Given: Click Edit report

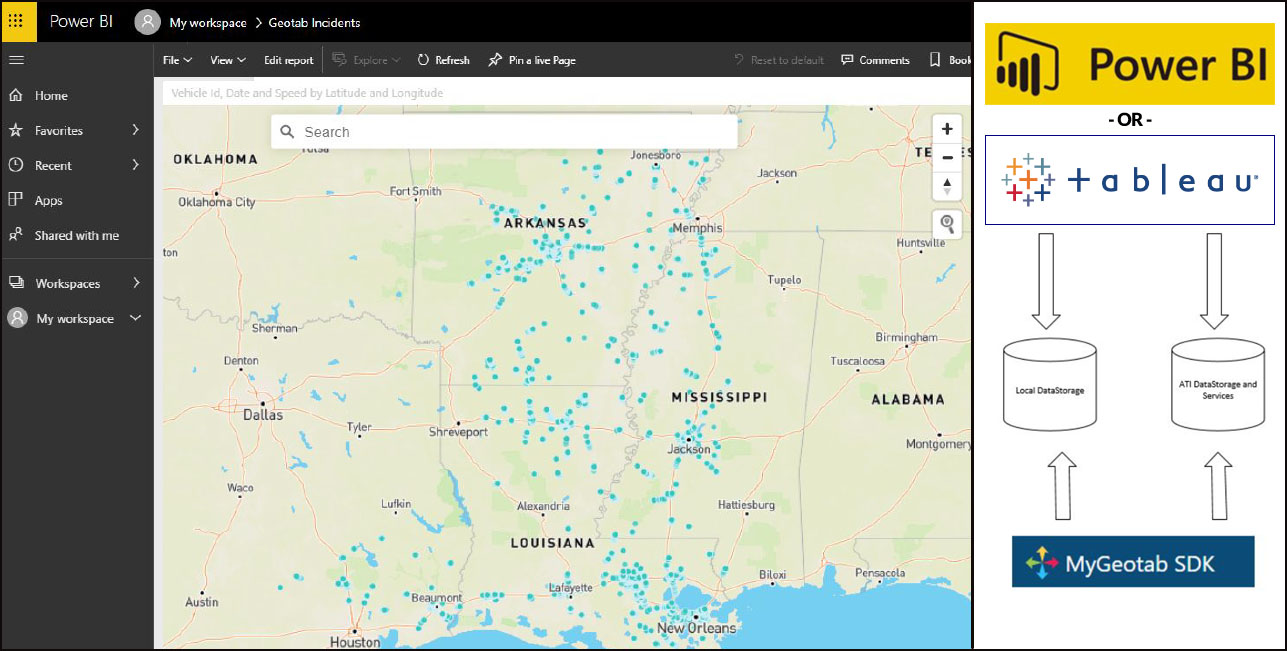Looking at the screenshot, I should [288, 60].
